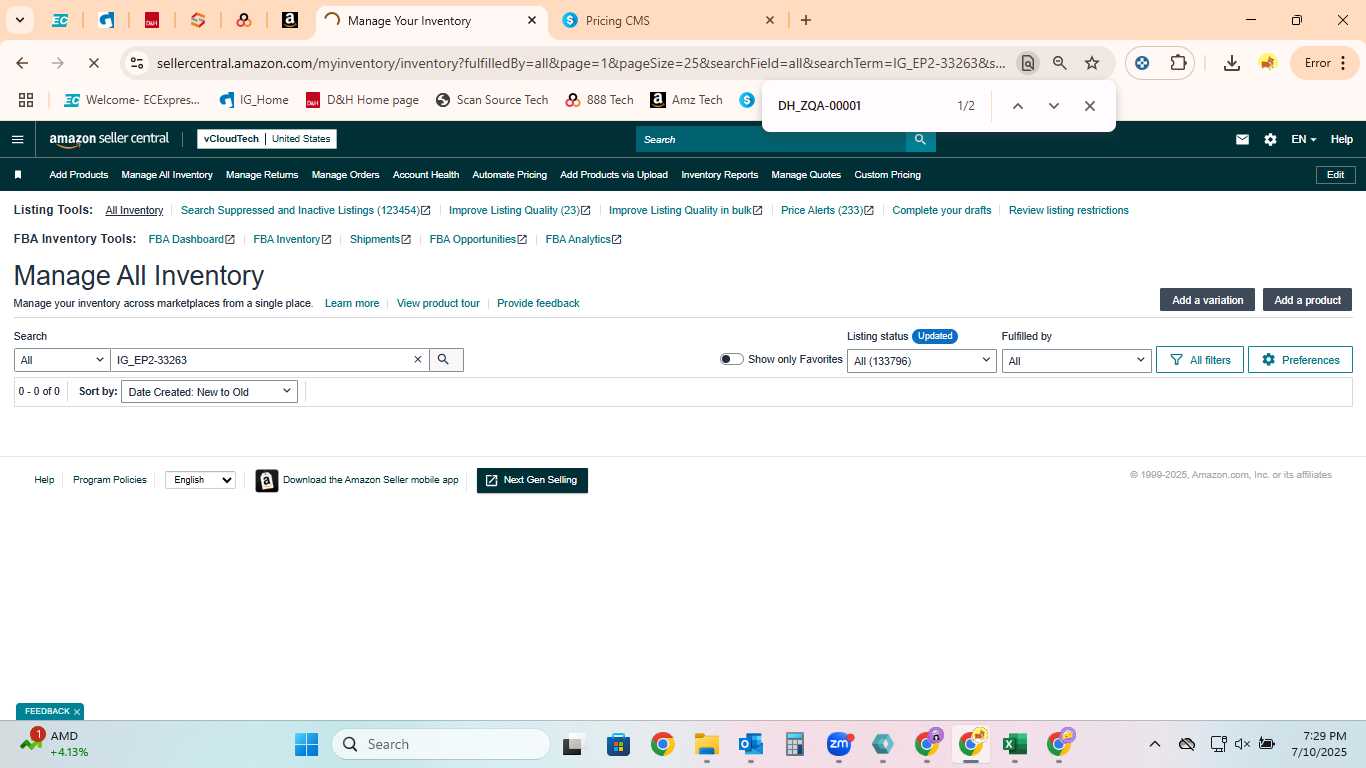Open the tab search dropdown arrow
The width and height of the screenshot is (1366, 768).
(19, 20)
